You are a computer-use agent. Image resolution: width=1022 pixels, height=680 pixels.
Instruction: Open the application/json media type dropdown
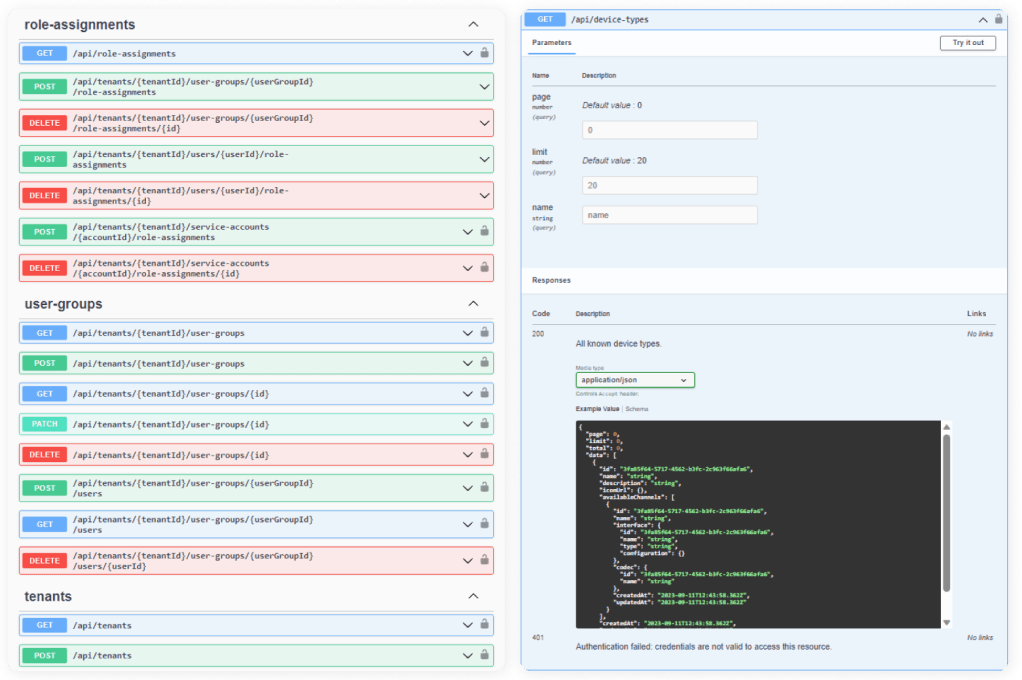pyautogui.click(x=635, y=380)
